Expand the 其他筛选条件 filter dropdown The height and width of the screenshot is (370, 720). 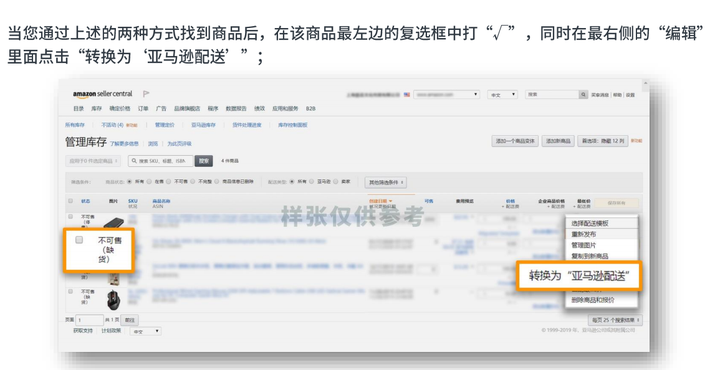[385, 182]
